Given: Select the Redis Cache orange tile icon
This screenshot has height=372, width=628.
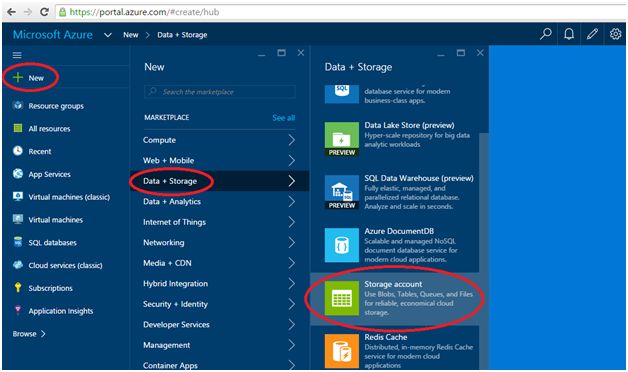Looking at the screenshot, I should pyautogui.click(x=342, y=351).
